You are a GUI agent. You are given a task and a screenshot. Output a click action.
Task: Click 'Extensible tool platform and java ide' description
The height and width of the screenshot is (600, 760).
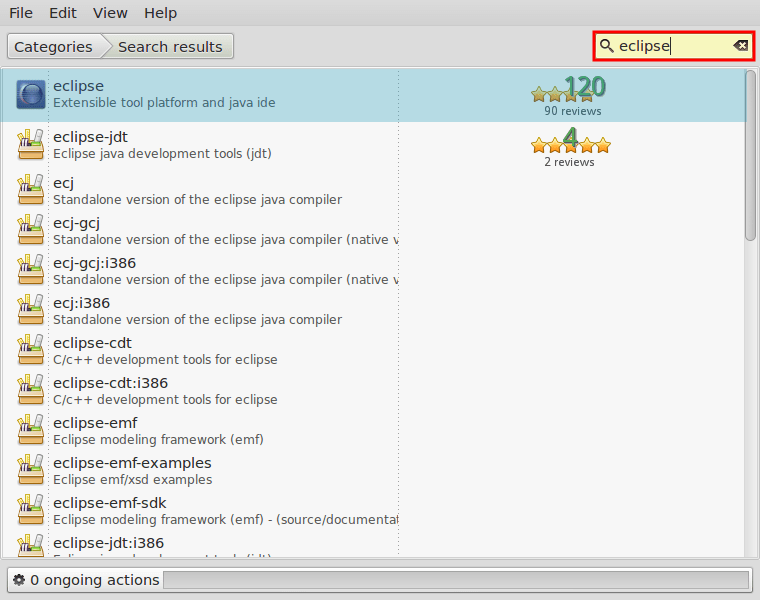click(164, 103)
